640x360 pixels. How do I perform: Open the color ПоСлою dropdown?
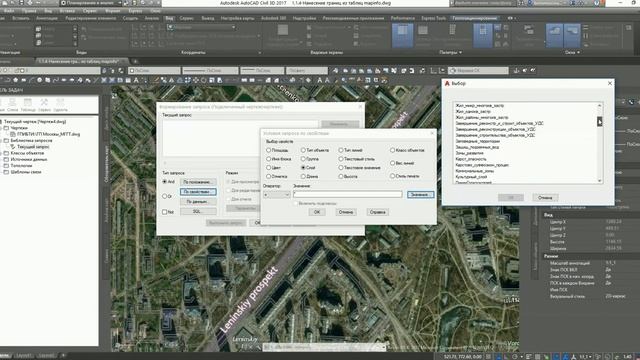pos(154,71)
